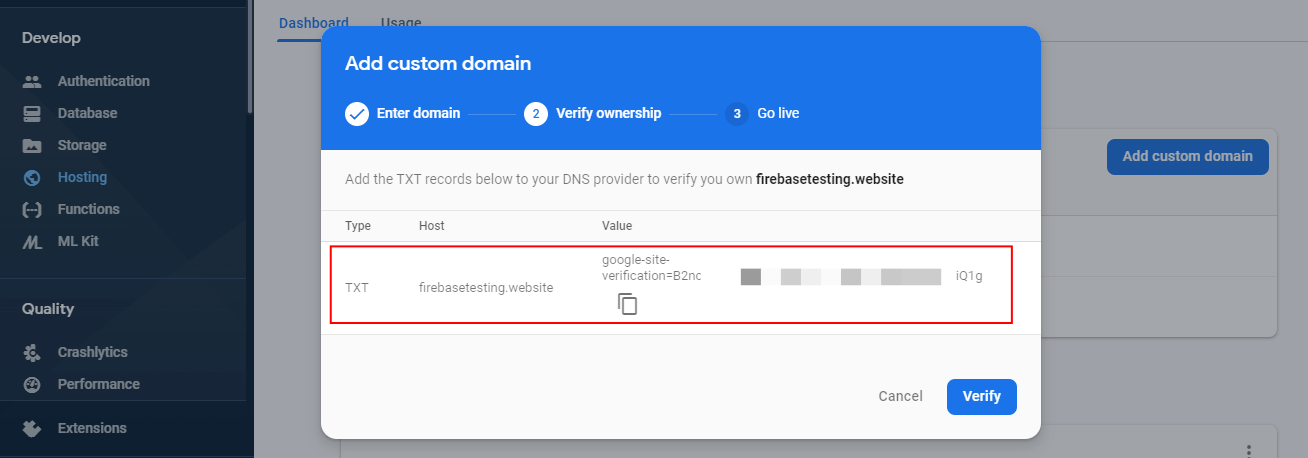Image resolution: width=1308 pixels, height=458 pixels.
Task: Click the Host column header
Action: click(x=432, y=226)
